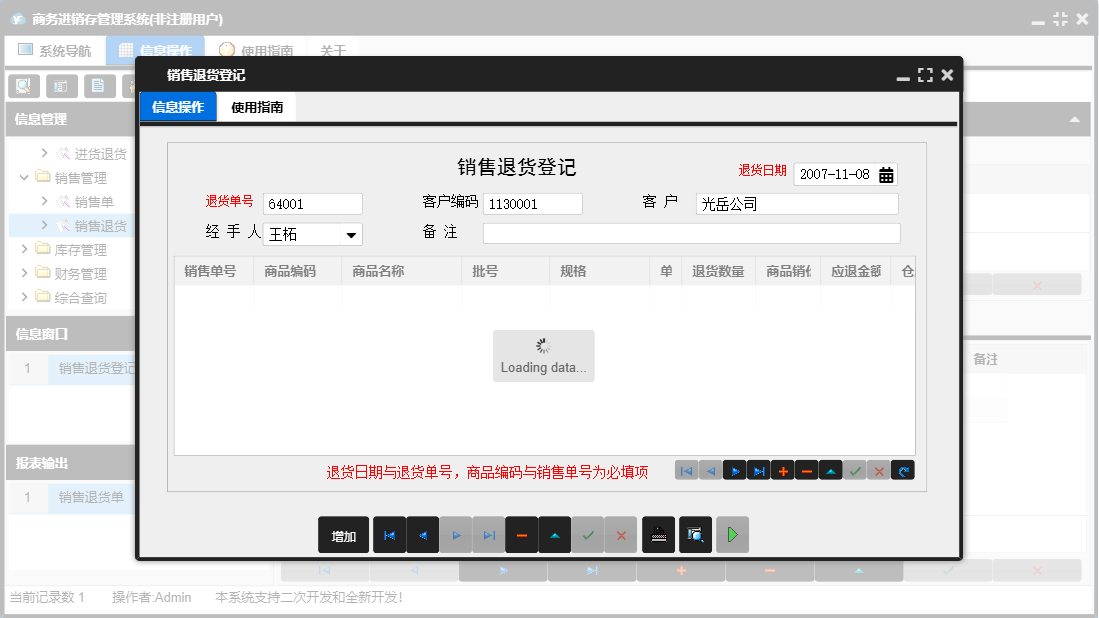Switch to the 使用指南 tab
This screenshot has height=618, width=1099.
[257, 107]
